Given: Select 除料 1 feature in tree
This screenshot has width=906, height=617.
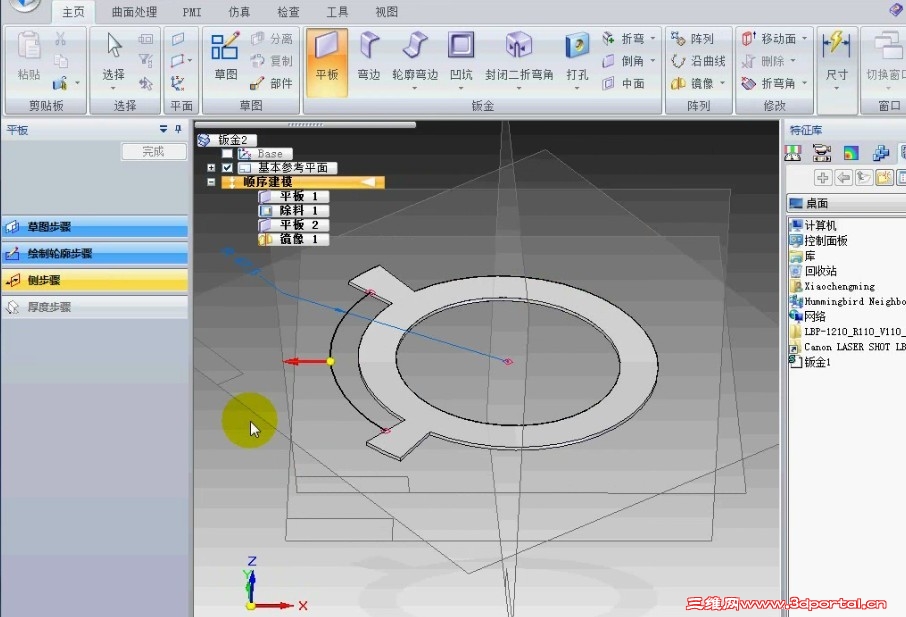Looking at the screenshot, I should click(294, 211).
